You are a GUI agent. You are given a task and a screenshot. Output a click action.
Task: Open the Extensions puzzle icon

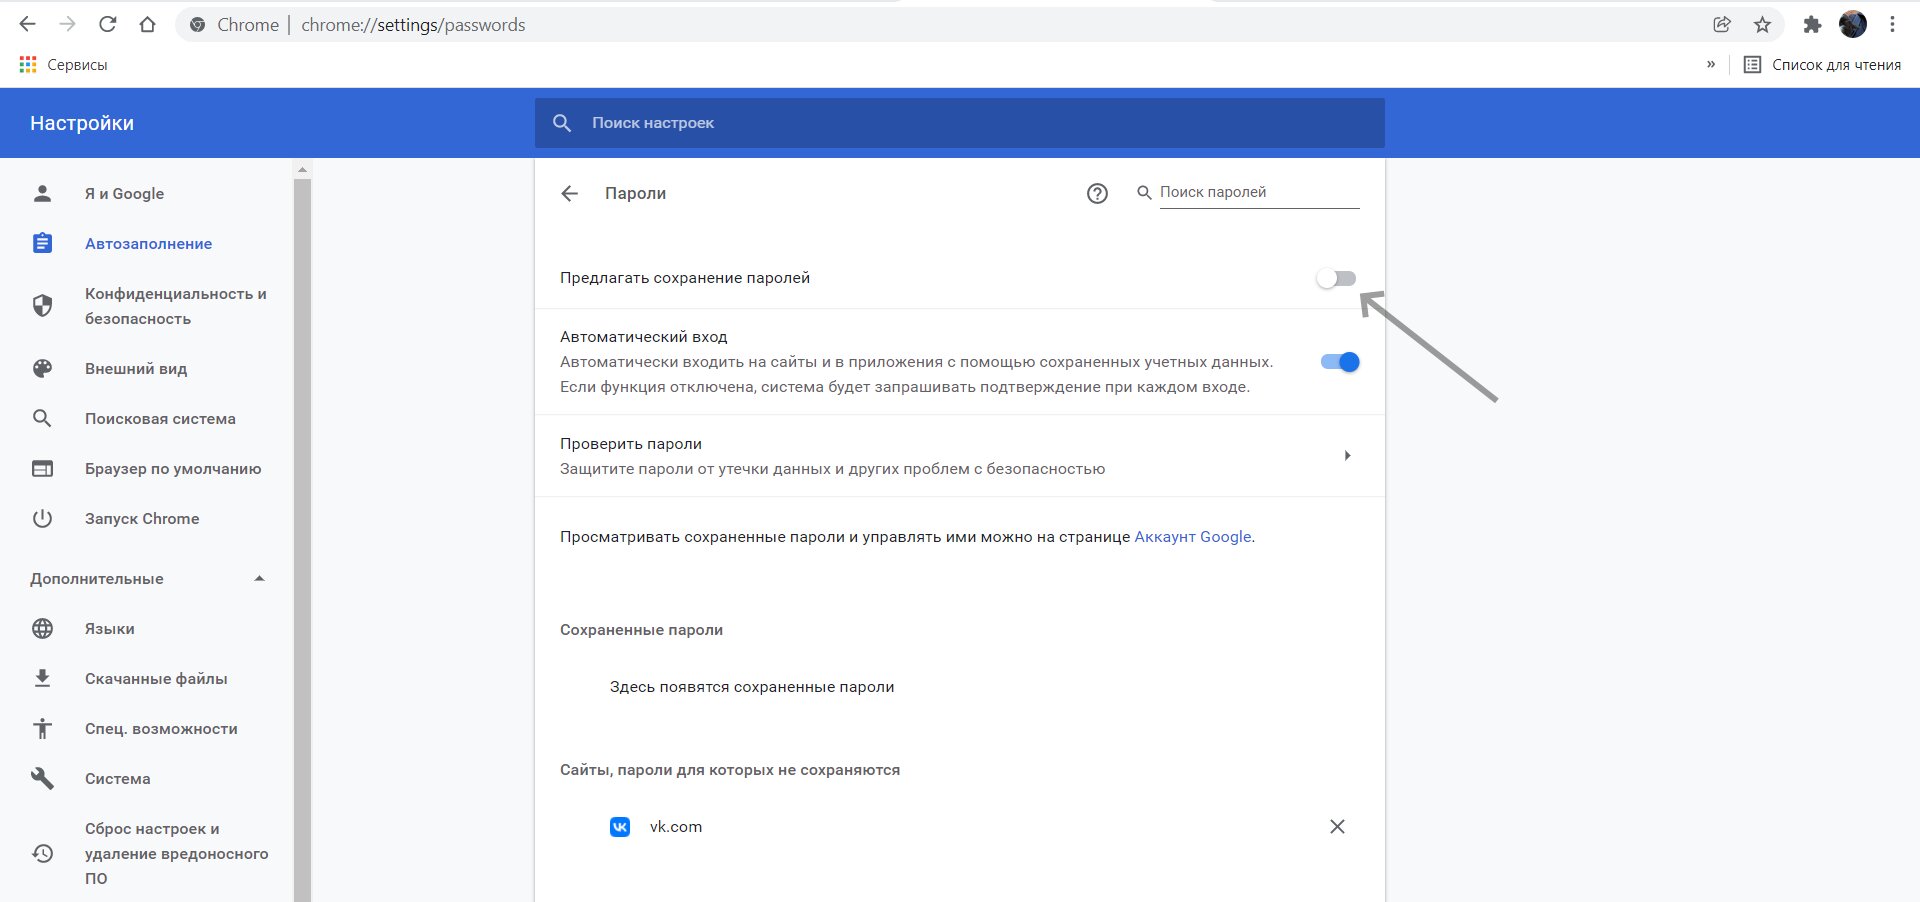[x=1812, y=24]
